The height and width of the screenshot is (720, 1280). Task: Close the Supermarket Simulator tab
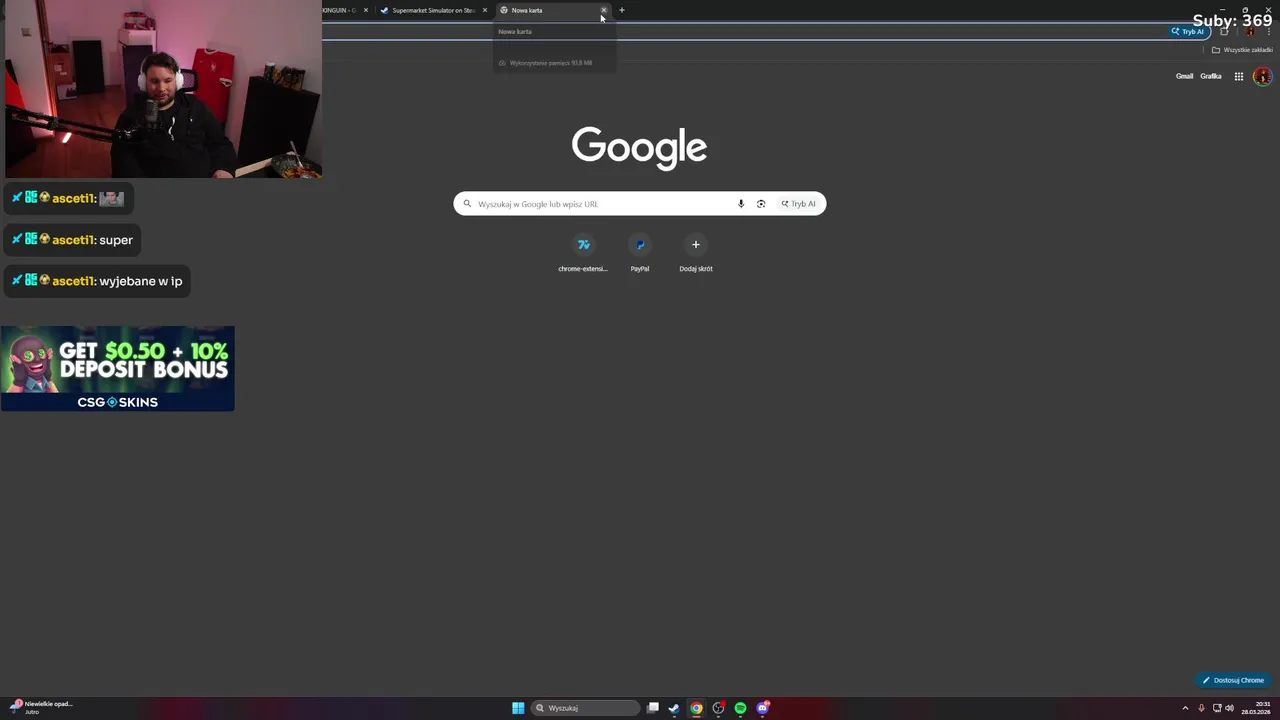[485, 10]
